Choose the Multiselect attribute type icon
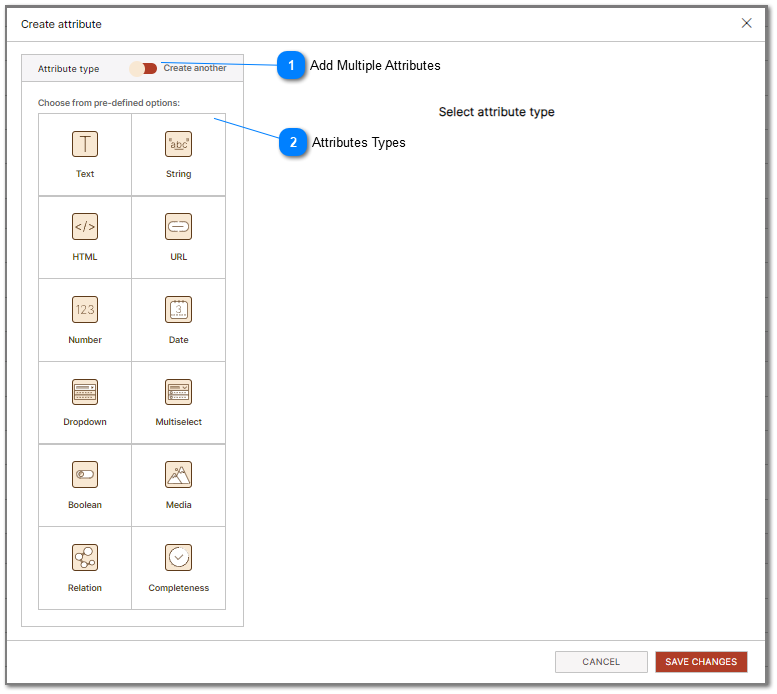777x694 pixels. (178, 392)
